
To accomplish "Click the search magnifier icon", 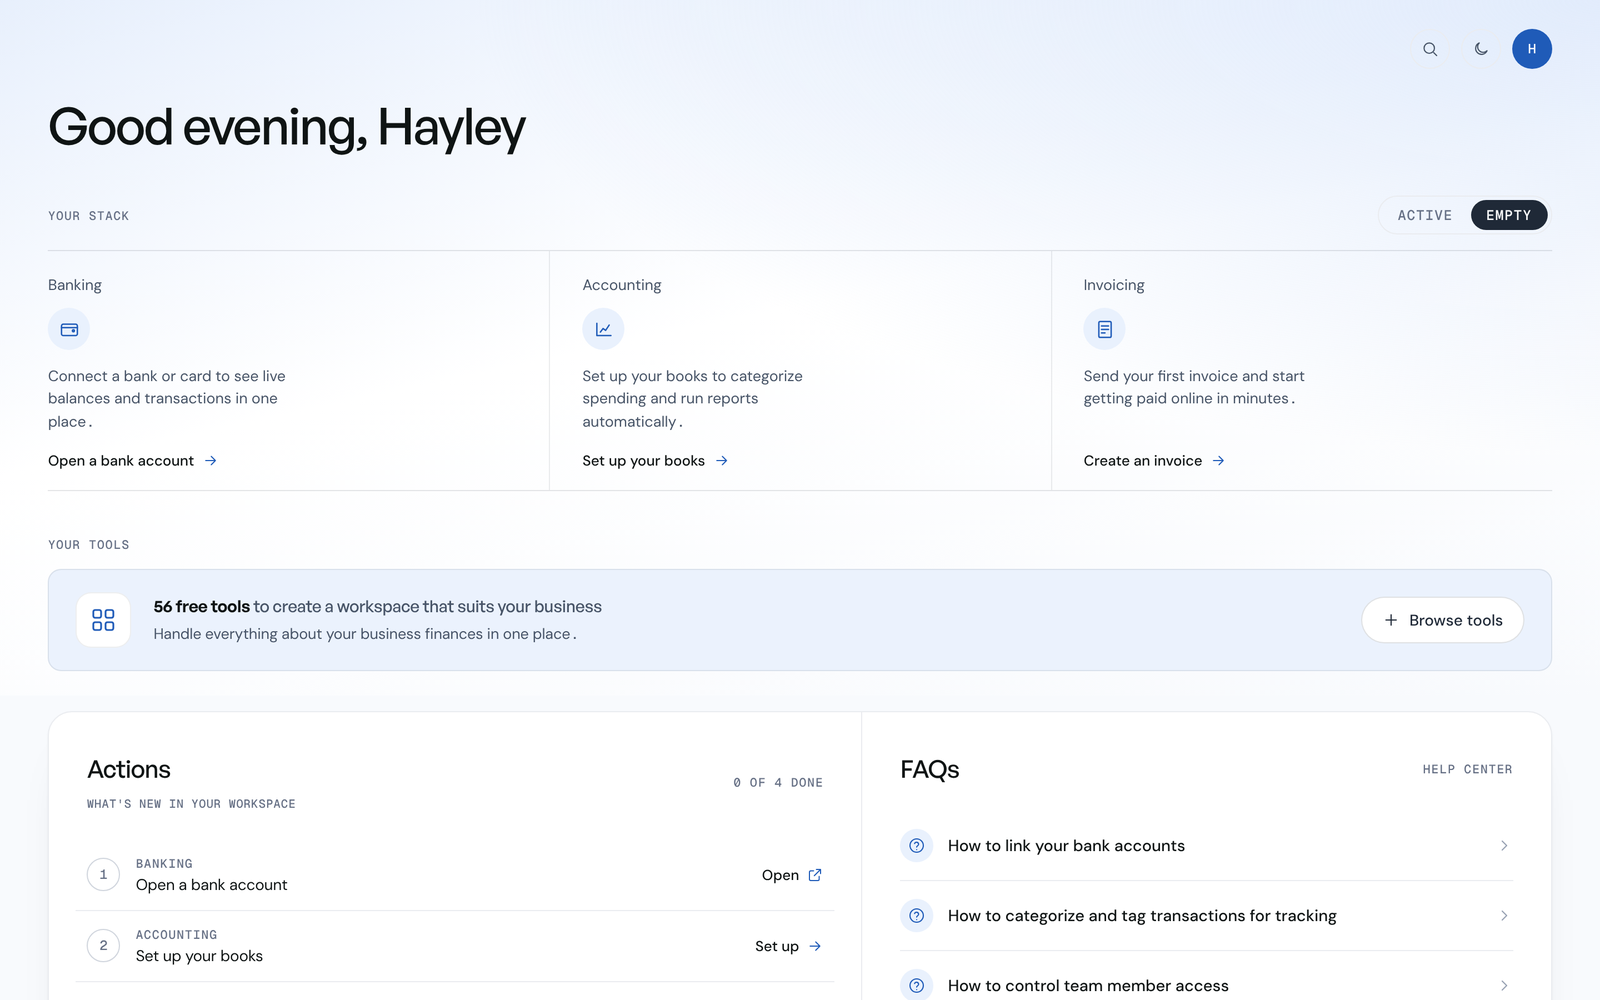I will pos(1430,49).
